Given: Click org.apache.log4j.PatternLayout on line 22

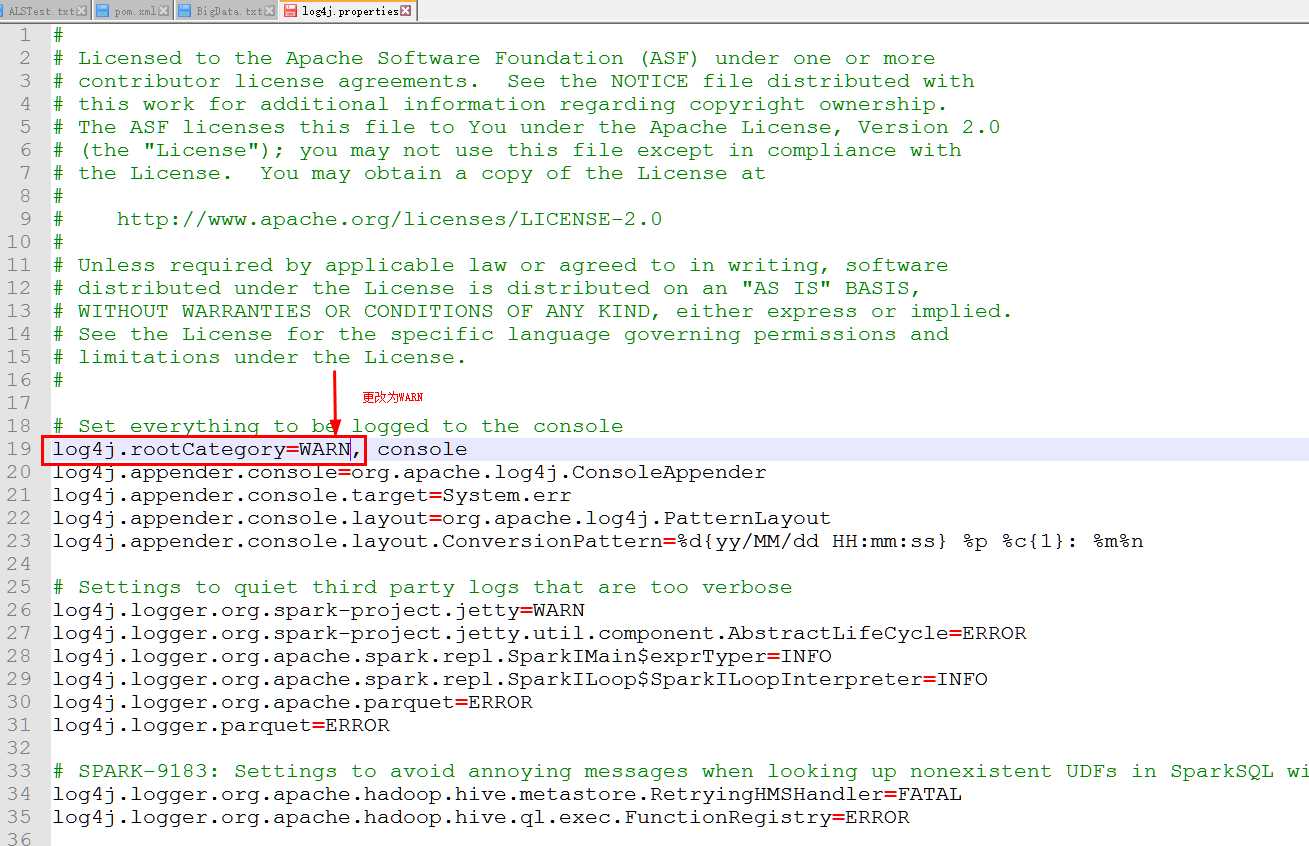Looking at the screenshot, I should click(x=636, y=518).
